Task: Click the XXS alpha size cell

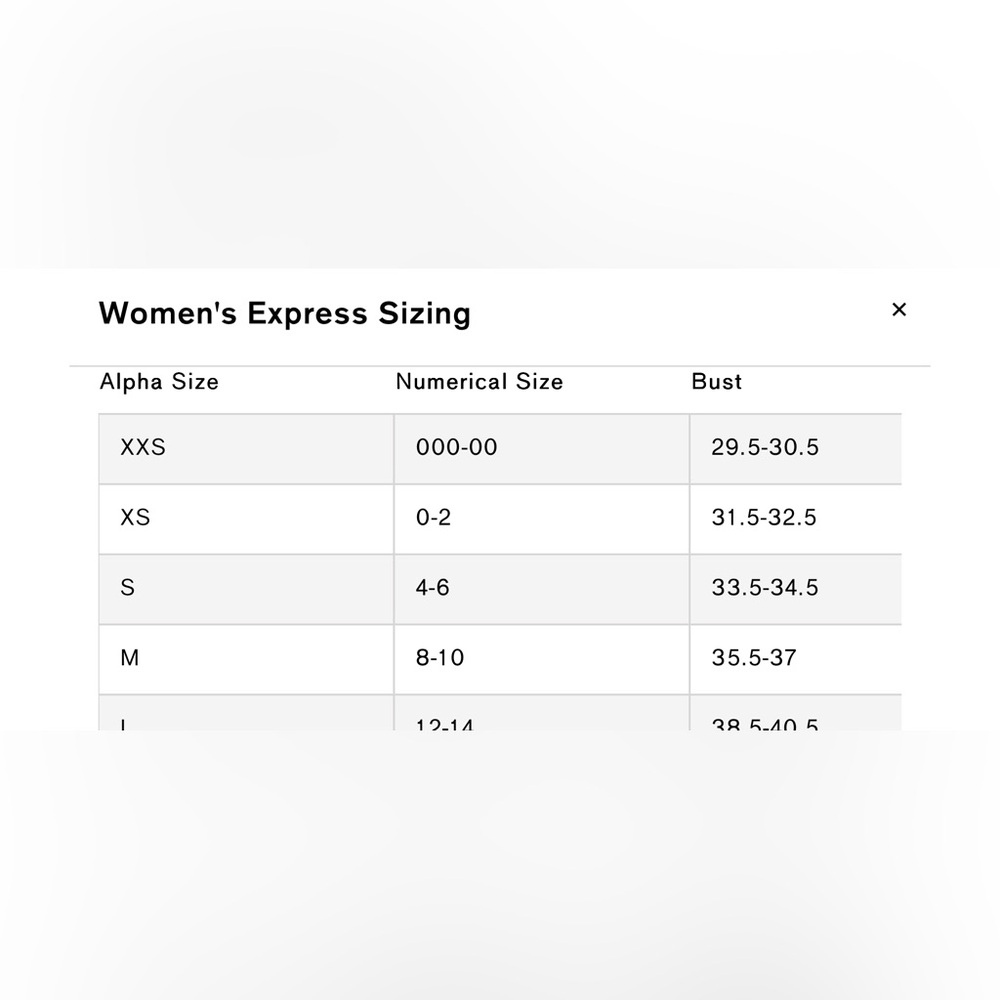Action: tap(246, 448)
